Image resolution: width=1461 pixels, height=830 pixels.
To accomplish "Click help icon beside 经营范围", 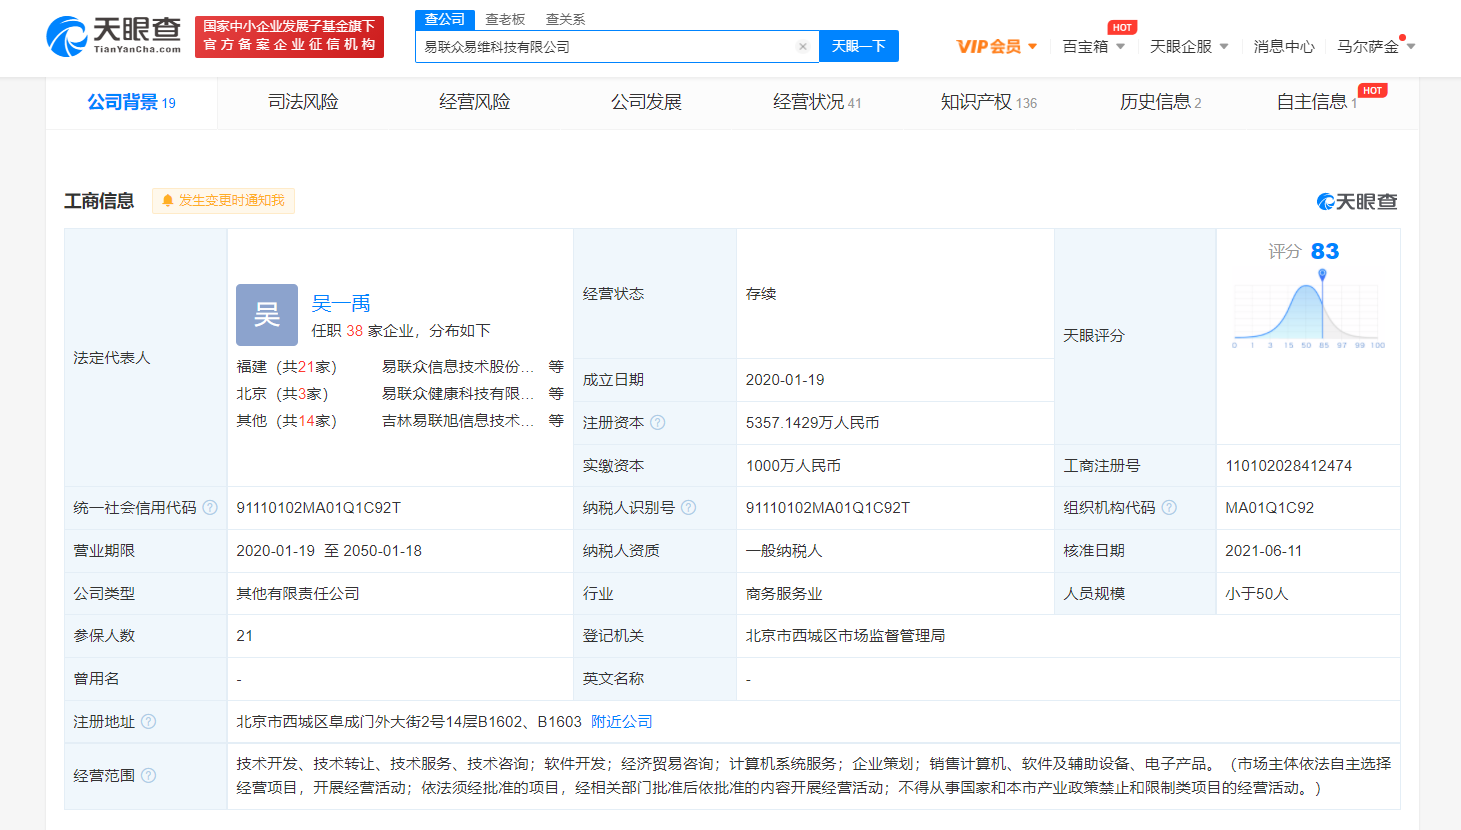I will click(148, 776).
